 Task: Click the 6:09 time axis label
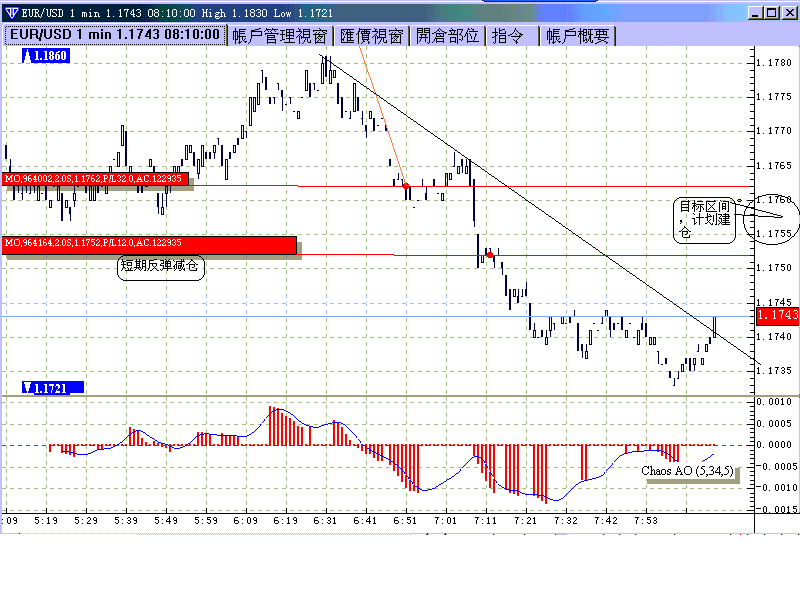pyautogui.click(x=245, y=521)
